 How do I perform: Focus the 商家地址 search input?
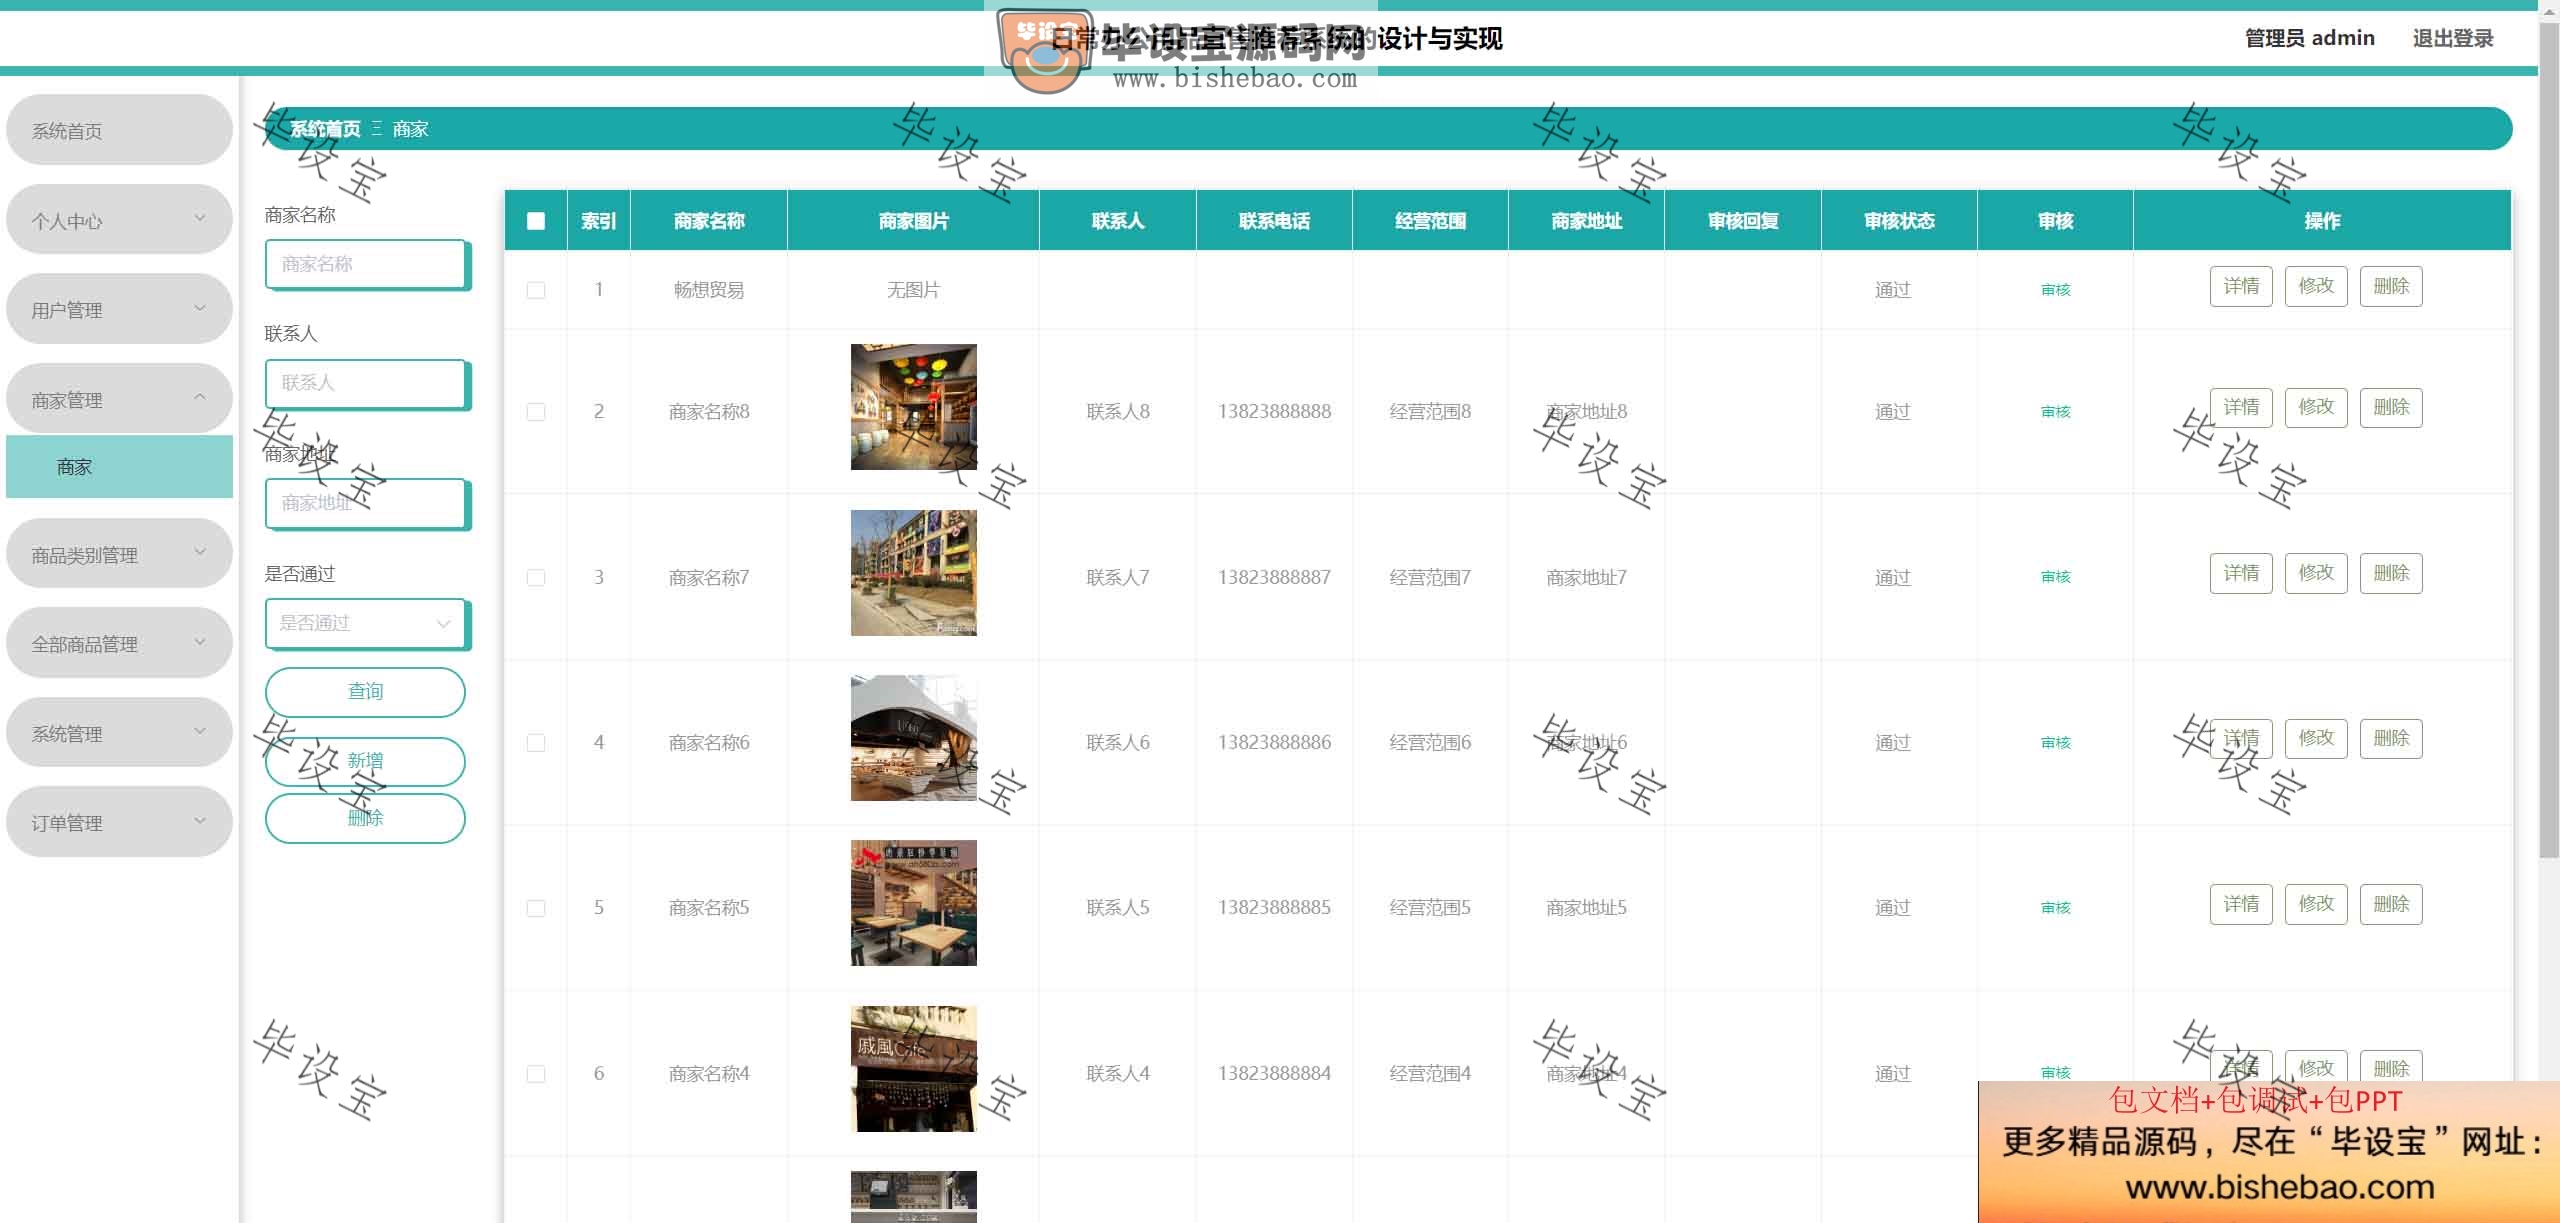coord(366,503)
